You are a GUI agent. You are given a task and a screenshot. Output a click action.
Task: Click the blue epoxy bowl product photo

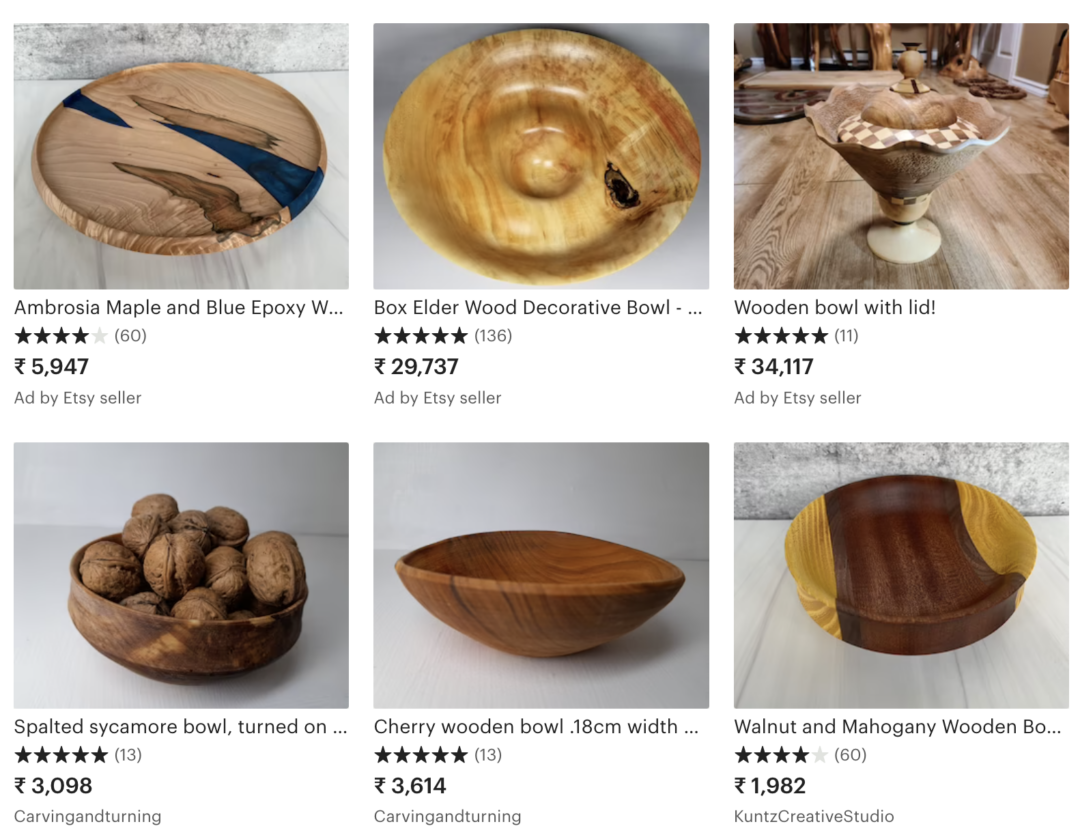(x=180, y=152)
